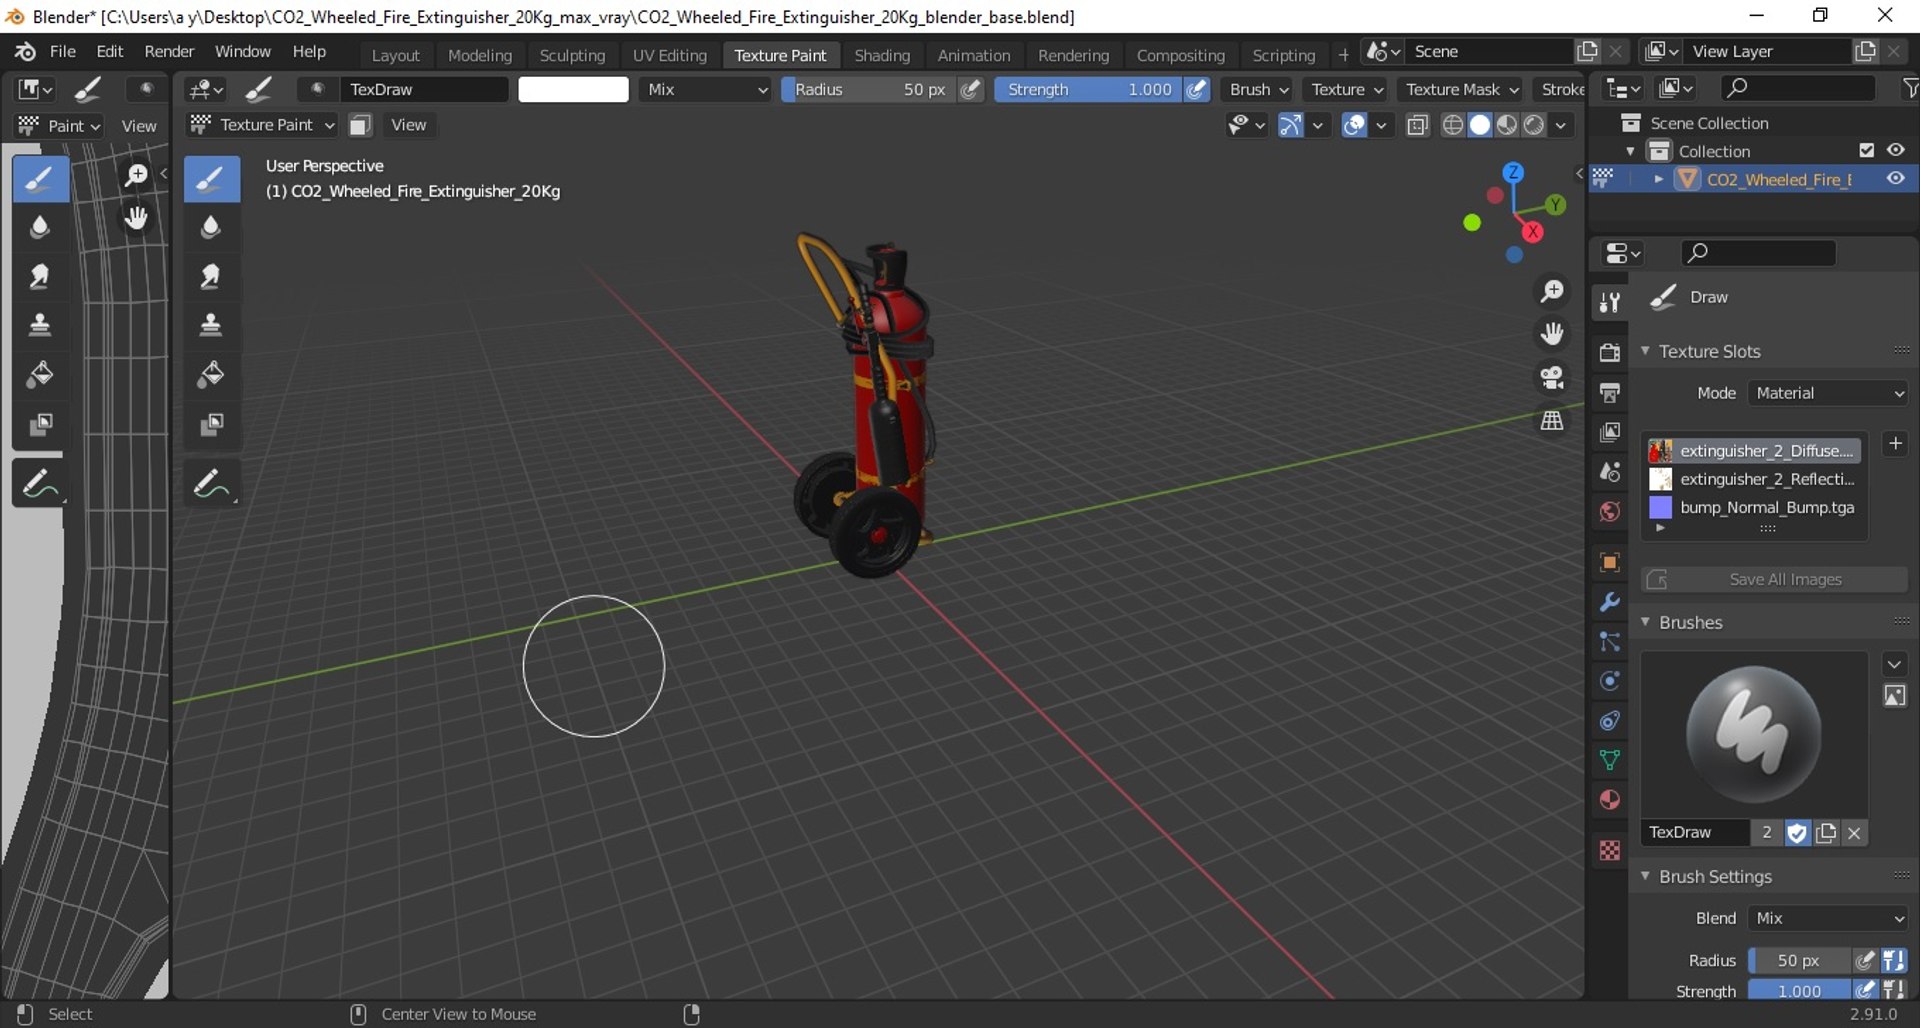Click the fake user shield for the TexDraw brush
This screenshot has height=1028, width=1920.
click(1797, 833)
